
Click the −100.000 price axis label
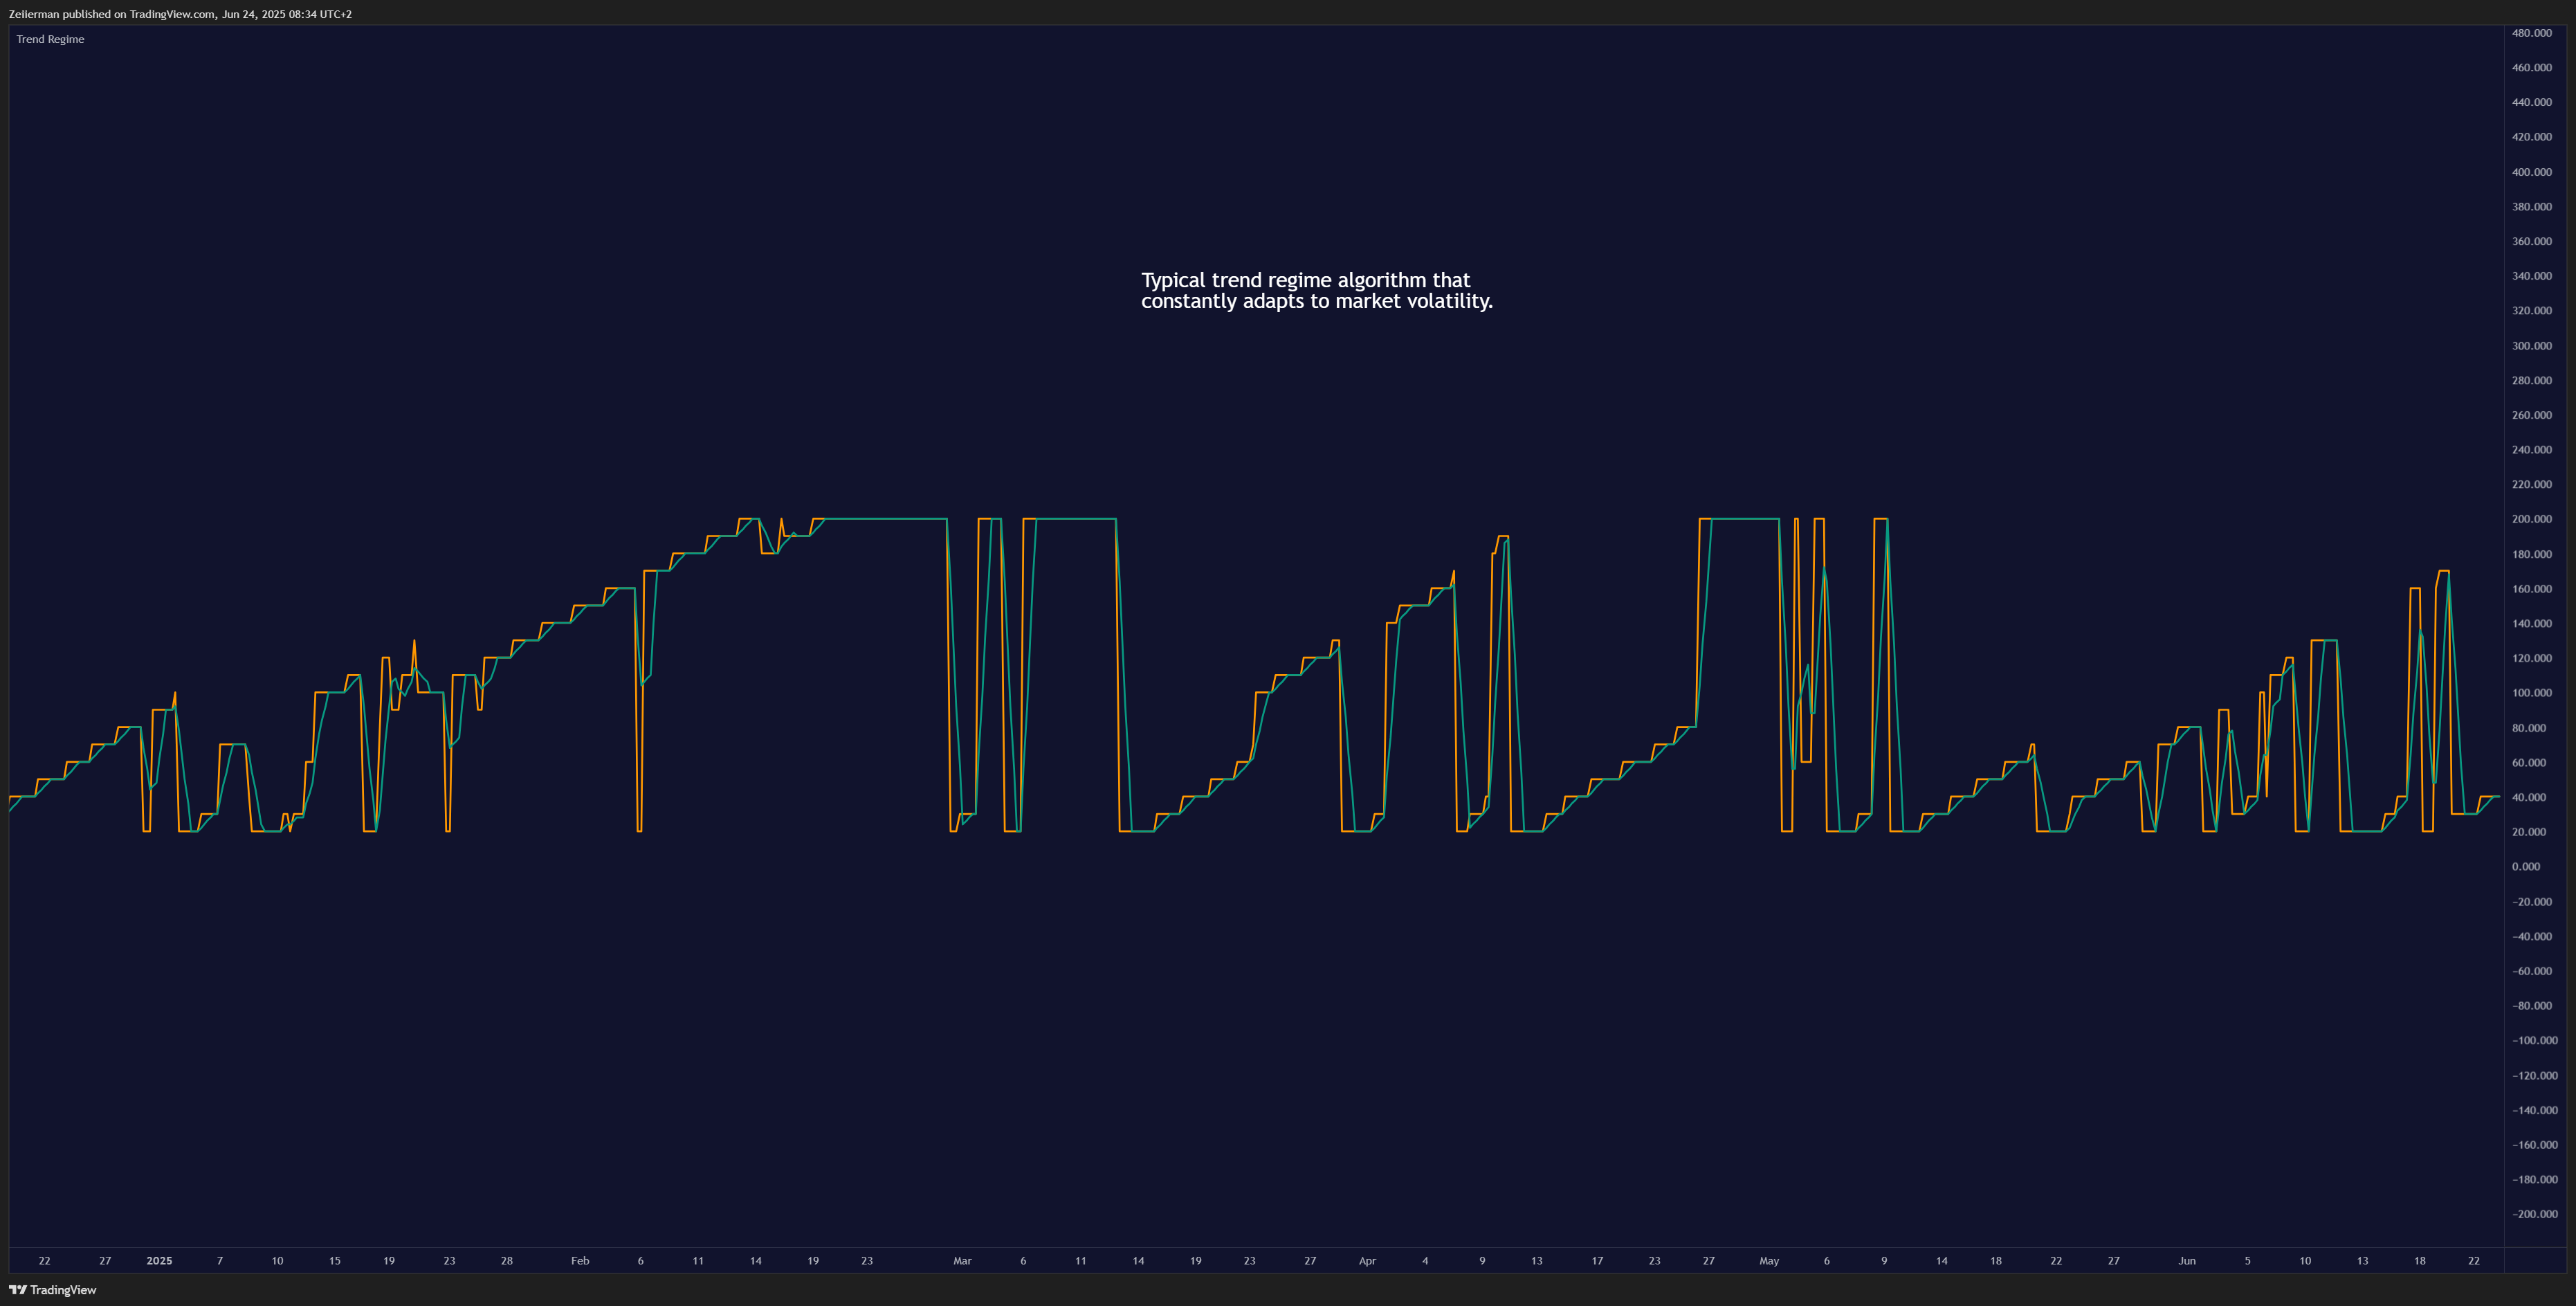pyautogui.click(x=2534, y=1041)
